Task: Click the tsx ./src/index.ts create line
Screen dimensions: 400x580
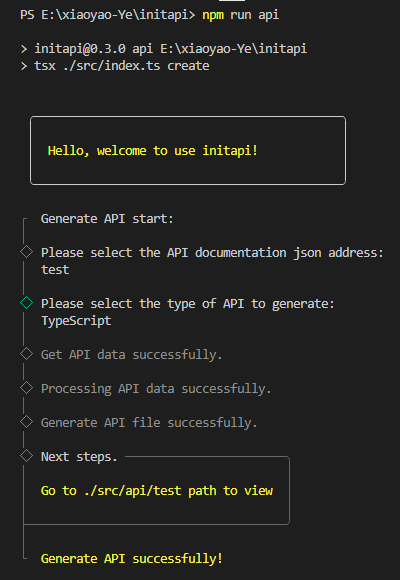Action: [x=122, y=66]
